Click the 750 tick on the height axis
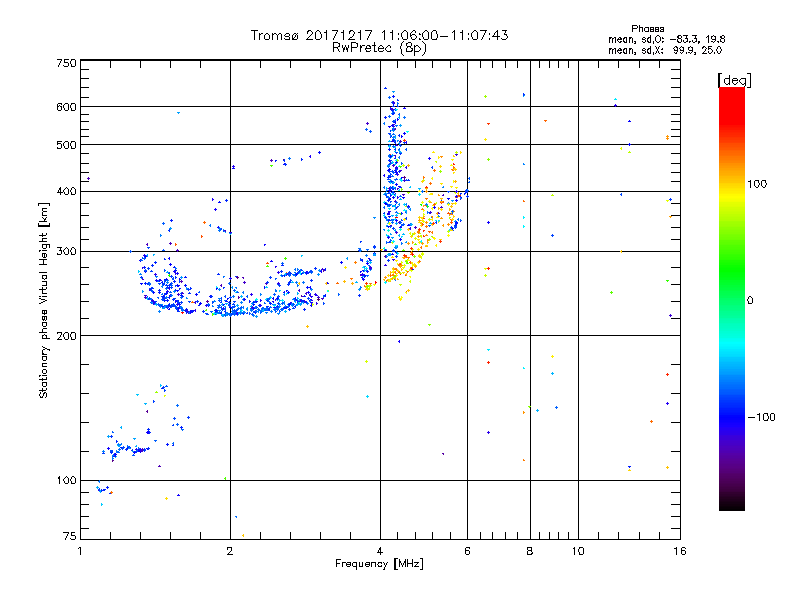Viewport: 800px width, 600px height. [66, 63]
